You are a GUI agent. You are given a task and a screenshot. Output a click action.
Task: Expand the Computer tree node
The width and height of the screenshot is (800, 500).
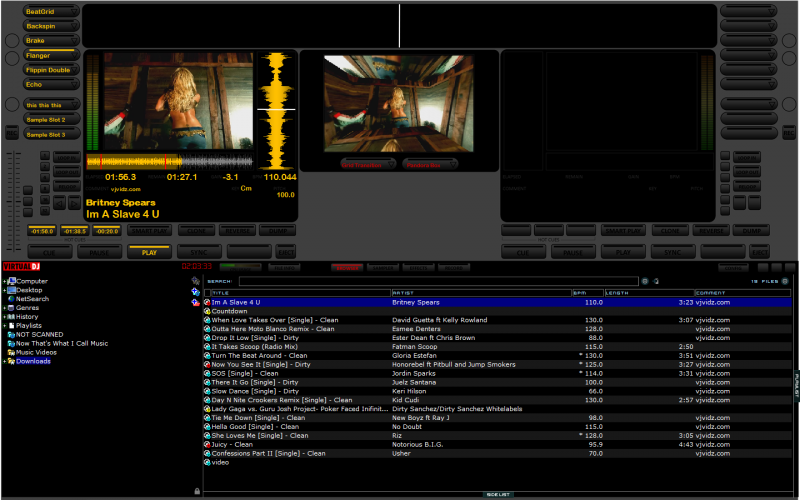pyautogui.click(x=5, y=281)
